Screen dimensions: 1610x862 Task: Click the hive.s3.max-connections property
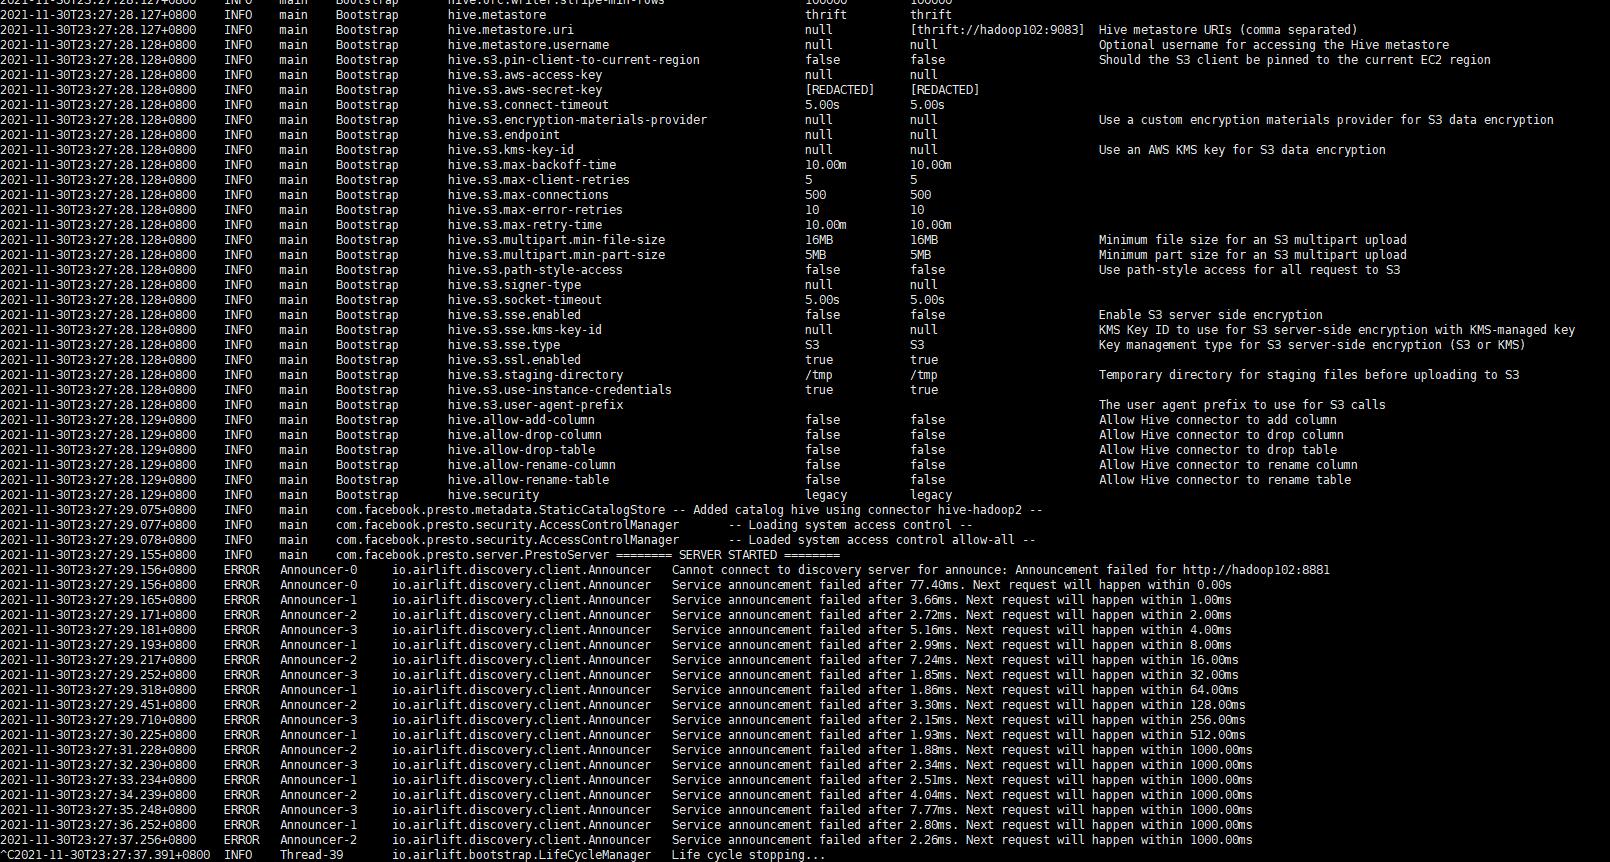click(x=528, y=195)
